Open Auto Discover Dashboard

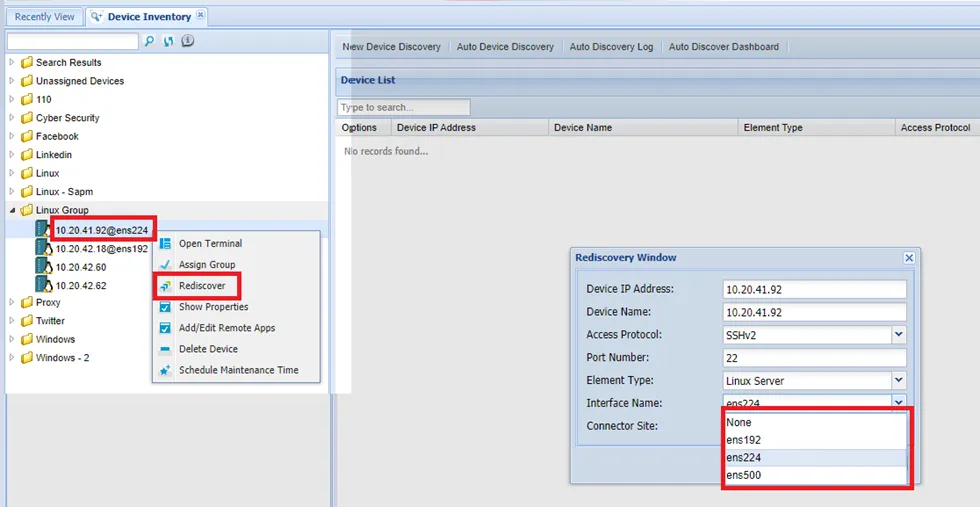click(x=724, y=47)
